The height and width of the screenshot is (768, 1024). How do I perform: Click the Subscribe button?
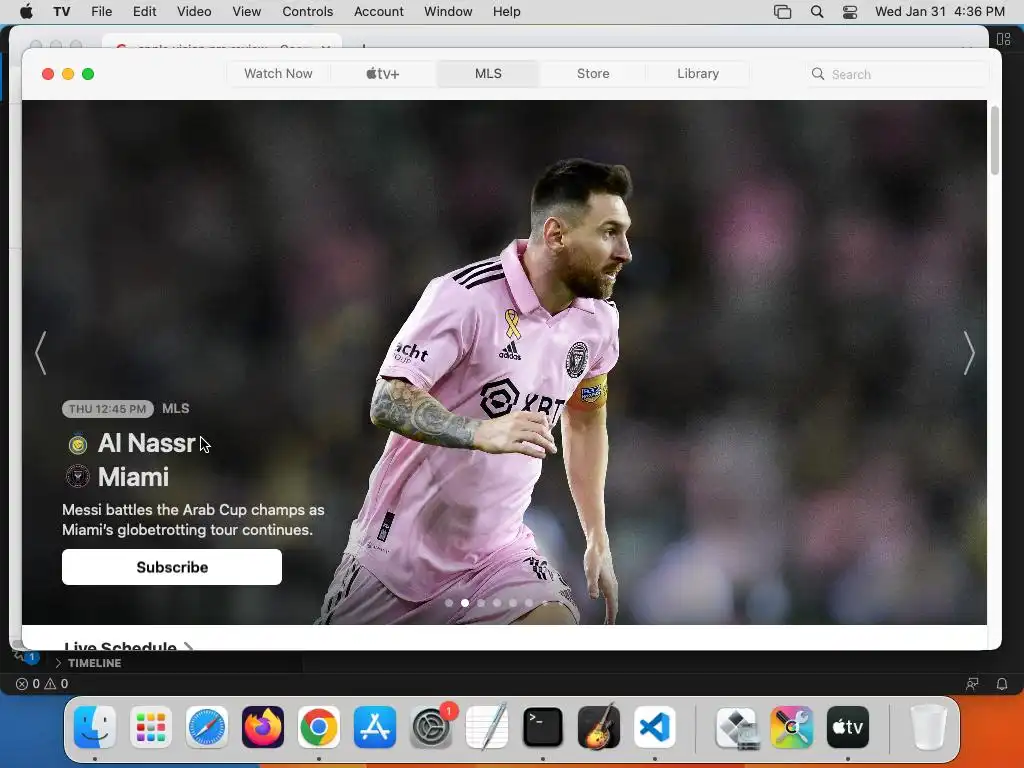point(172,567)
